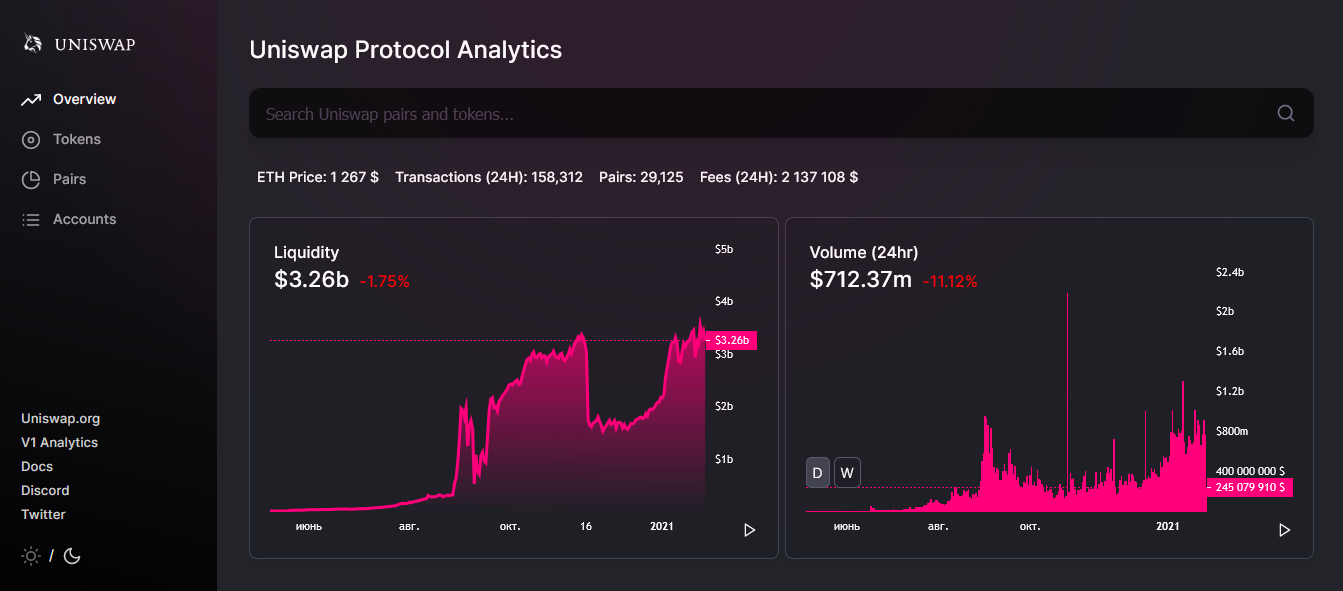Focus the Search Uniswap pairs and tokens field
Screen dimensions: 1343x591
tap(781, 113)
